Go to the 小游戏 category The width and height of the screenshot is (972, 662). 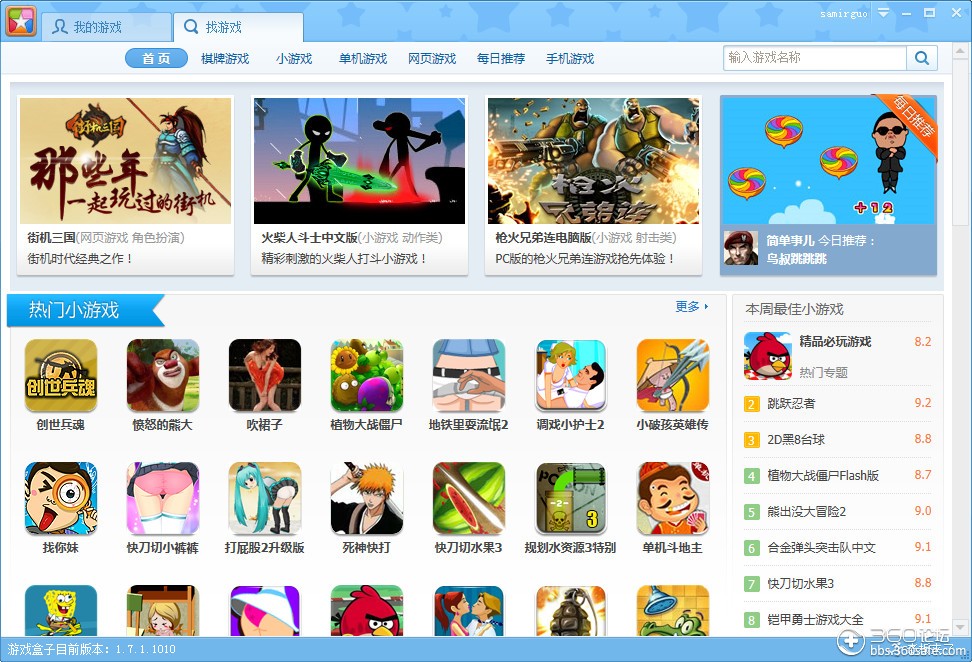tap(294, 58)
